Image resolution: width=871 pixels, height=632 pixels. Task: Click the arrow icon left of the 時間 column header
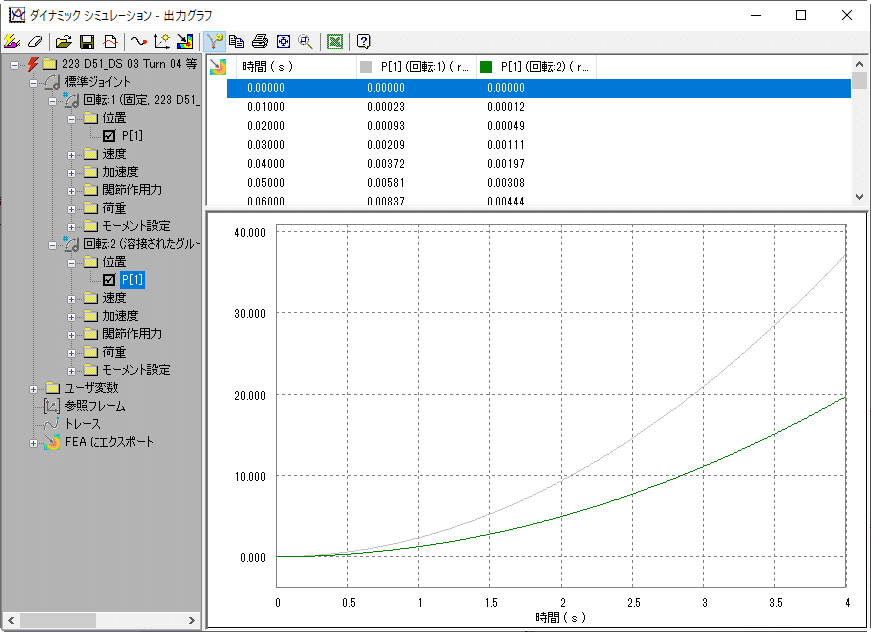[218, 67]
